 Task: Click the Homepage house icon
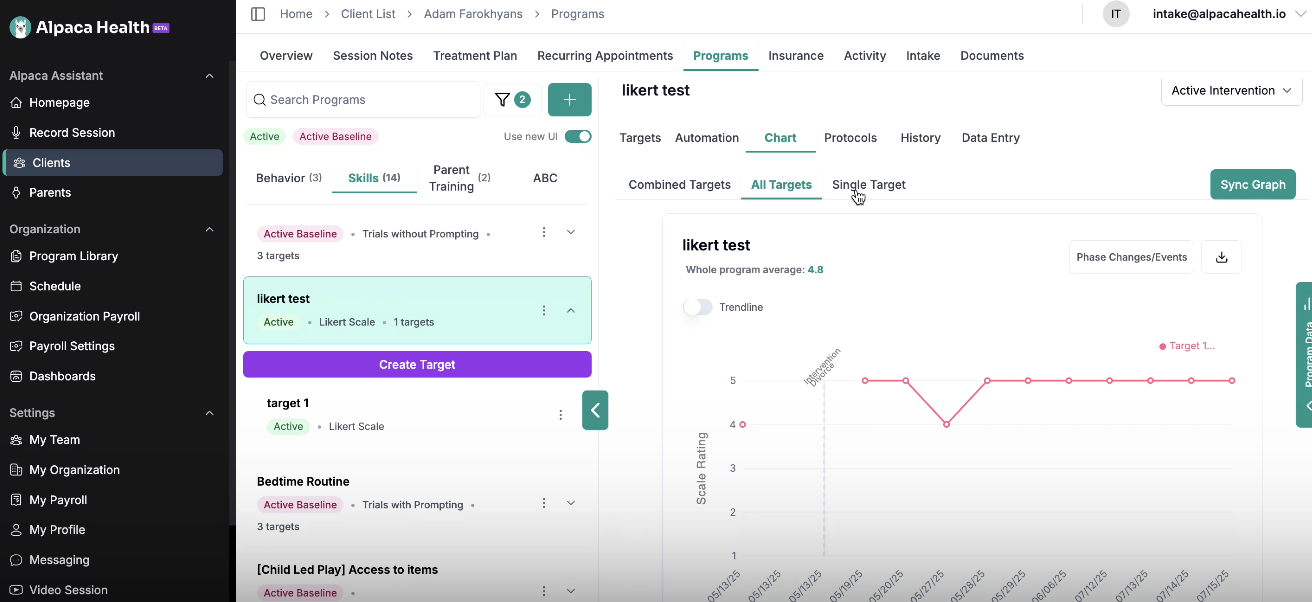point(16,102)
